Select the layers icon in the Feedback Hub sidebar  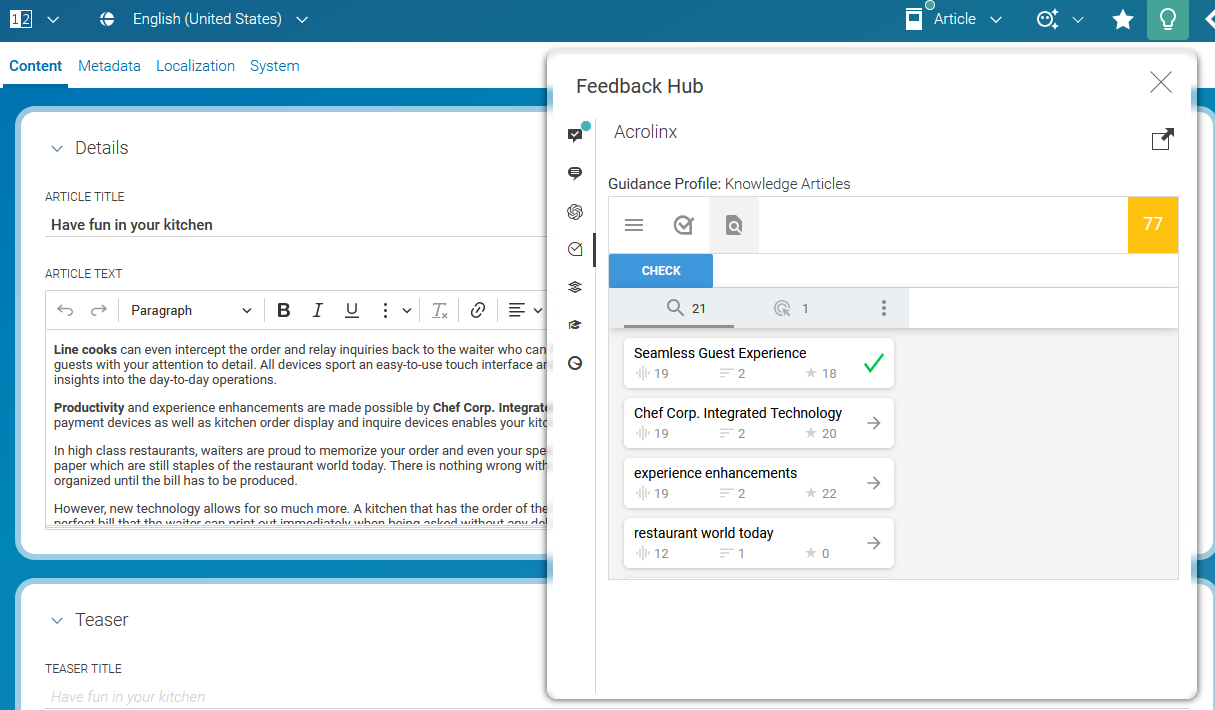575,287
